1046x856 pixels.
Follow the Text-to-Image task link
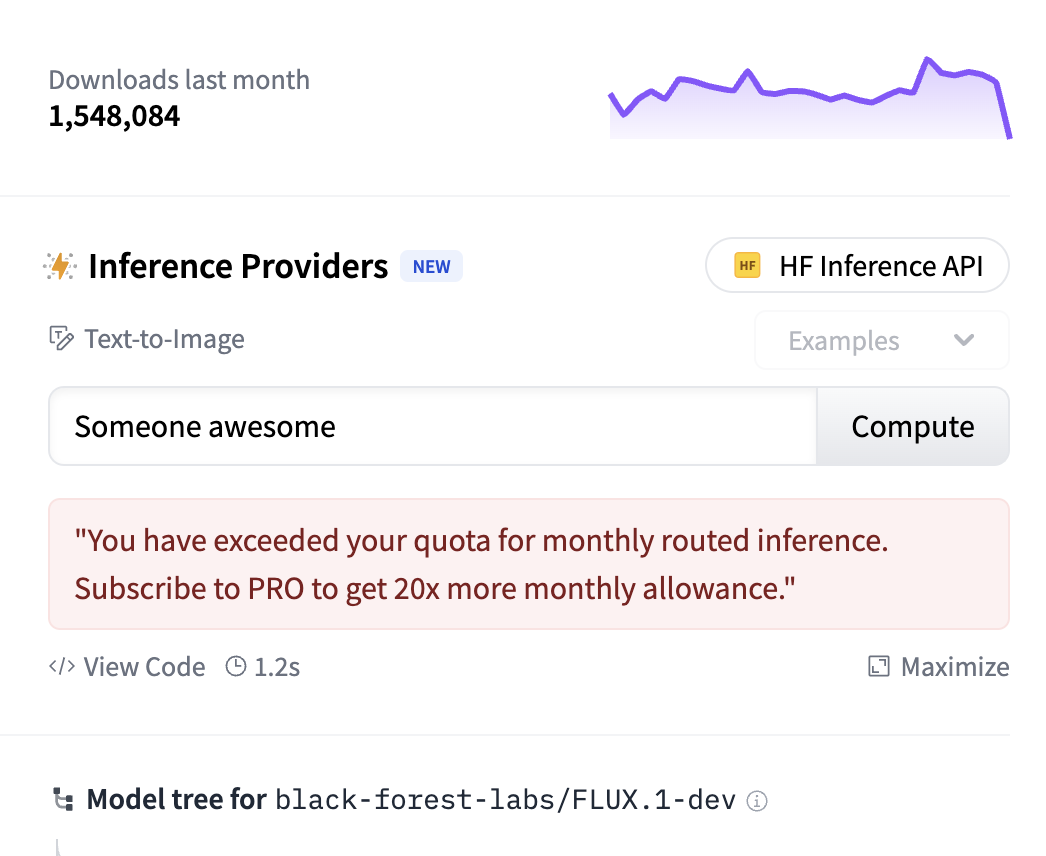(164, 339)
